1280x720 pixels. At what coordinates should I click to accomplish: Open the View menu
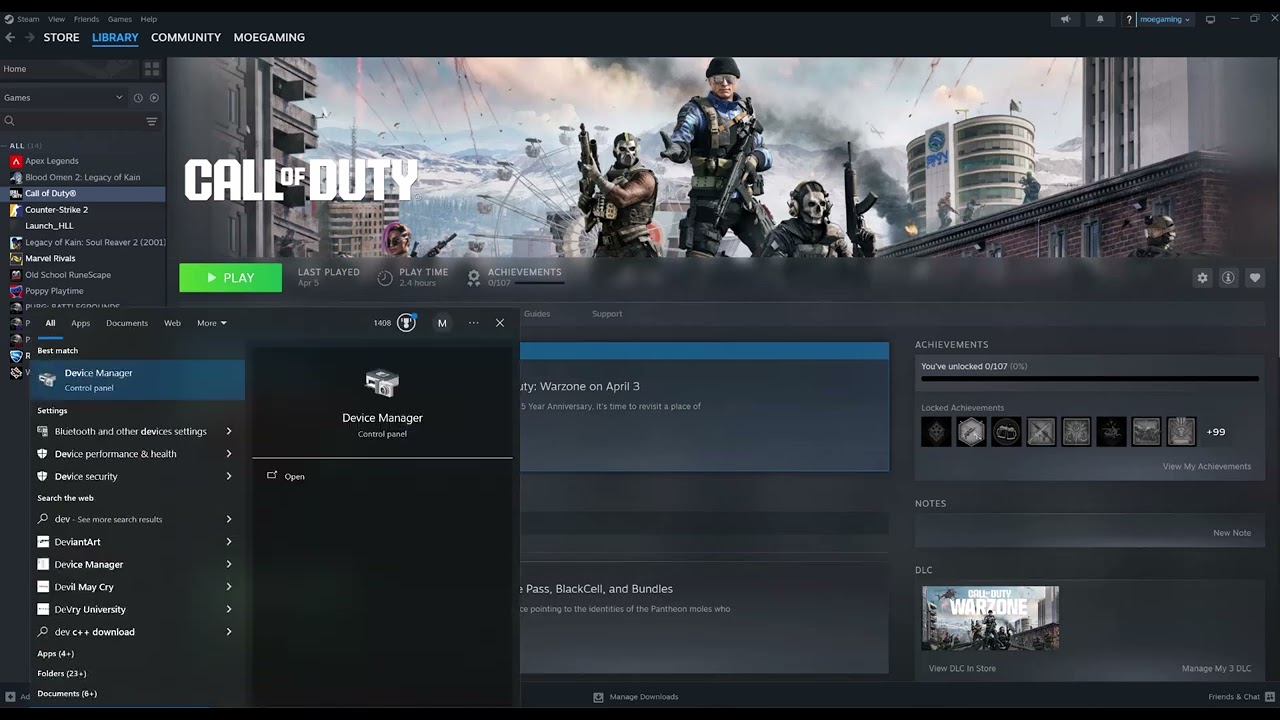pos(57,19)
